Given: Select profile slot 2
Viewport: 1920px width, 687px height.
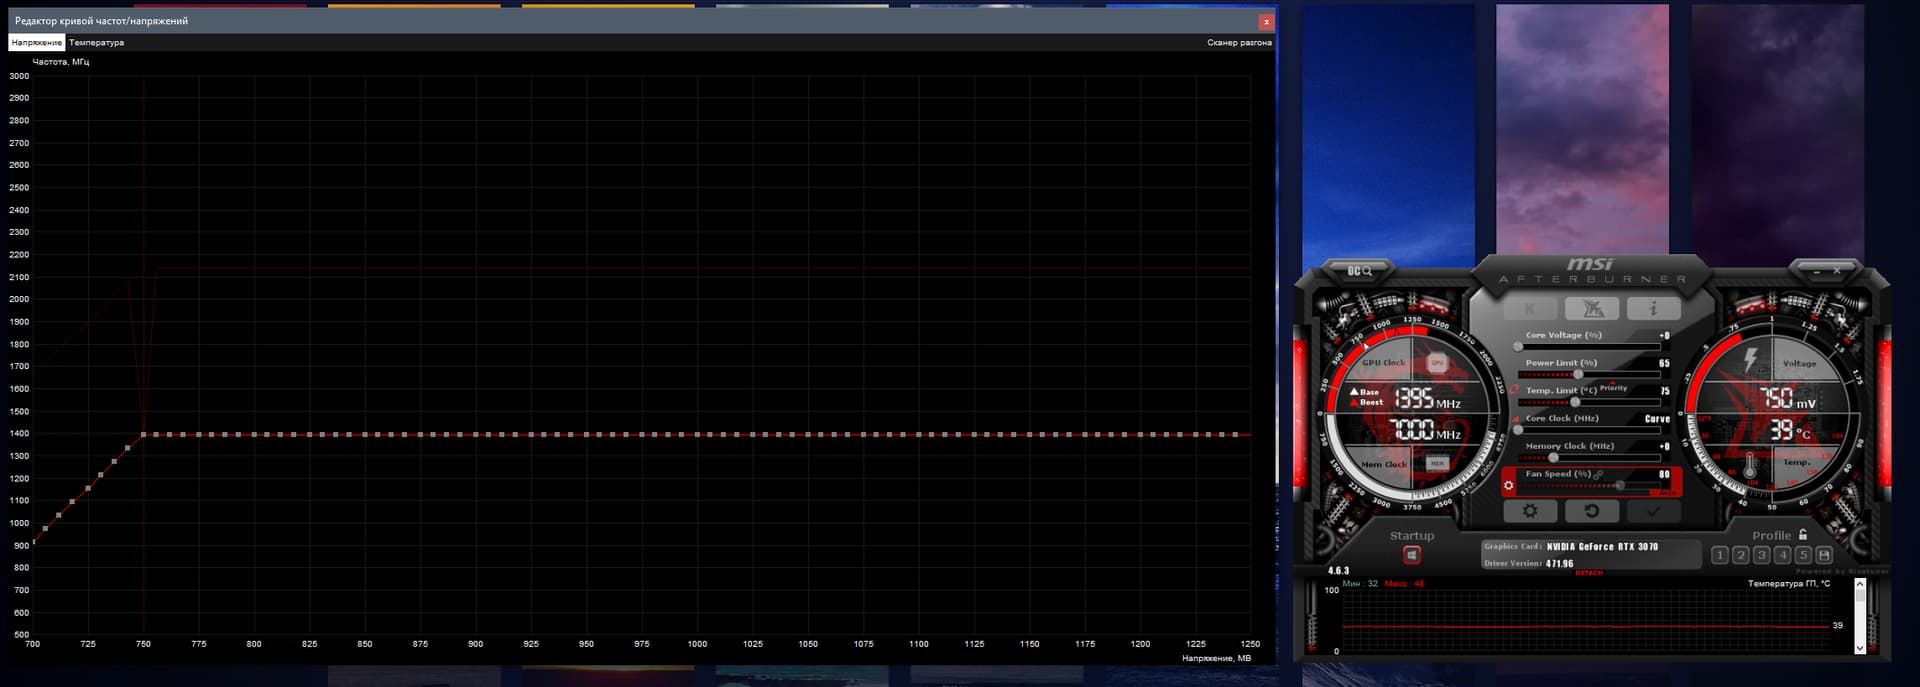Looking at the screenshot, I should pyautogui.click(x=1740, y=555).
